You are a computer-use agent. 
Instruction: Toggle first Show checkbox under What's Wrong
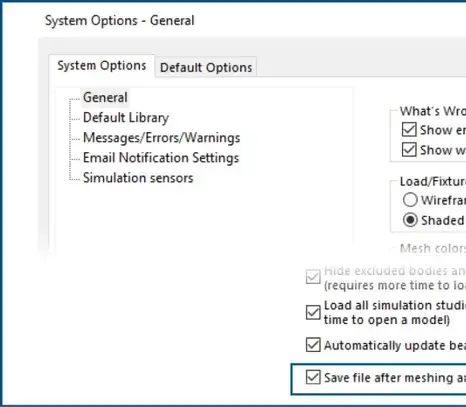(409, 130)
